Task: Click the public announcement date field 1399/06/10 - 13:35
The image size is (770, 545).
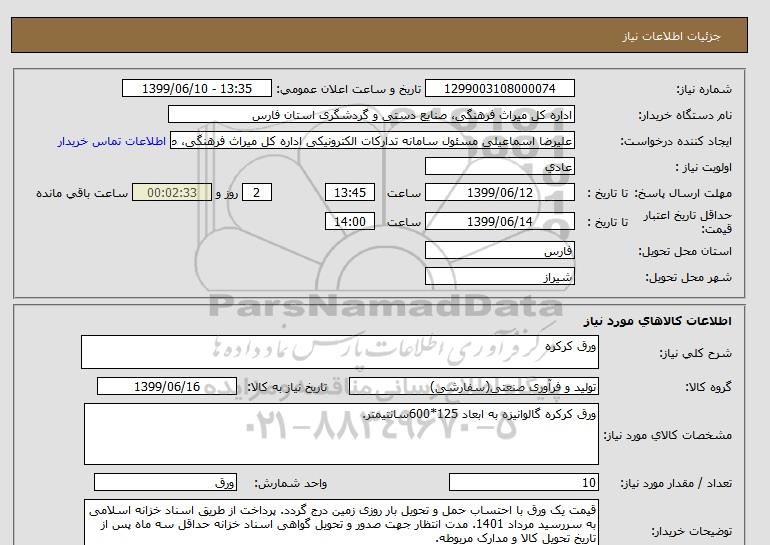Action: [196, 88]
